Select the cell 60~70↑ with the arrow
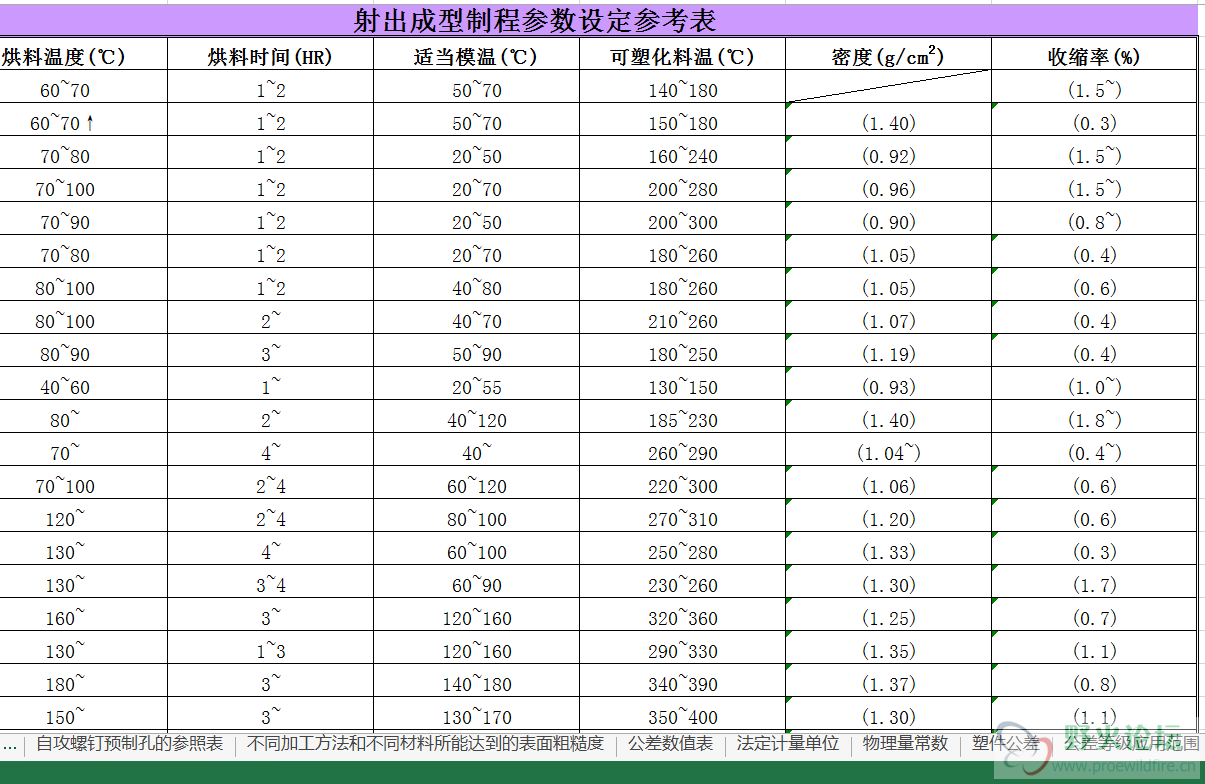Screen dimensions: 1205x784 point(83,120)
